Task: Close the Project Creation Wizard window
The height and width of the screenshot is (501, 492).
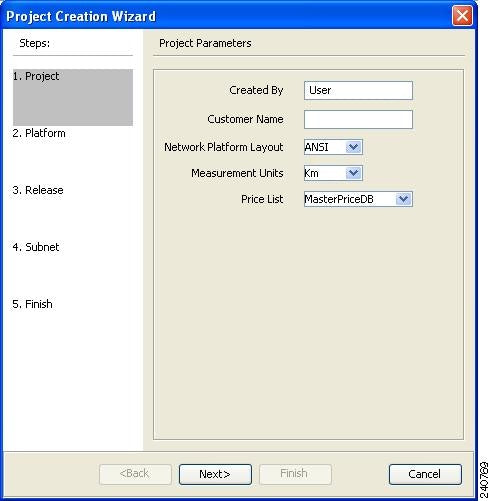Action: 462,15
